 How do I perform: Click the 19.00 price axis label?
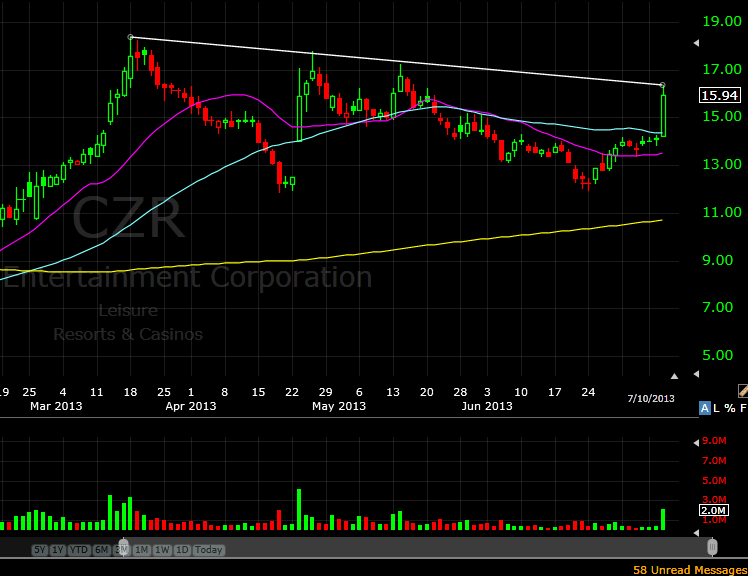pos(722,21)
